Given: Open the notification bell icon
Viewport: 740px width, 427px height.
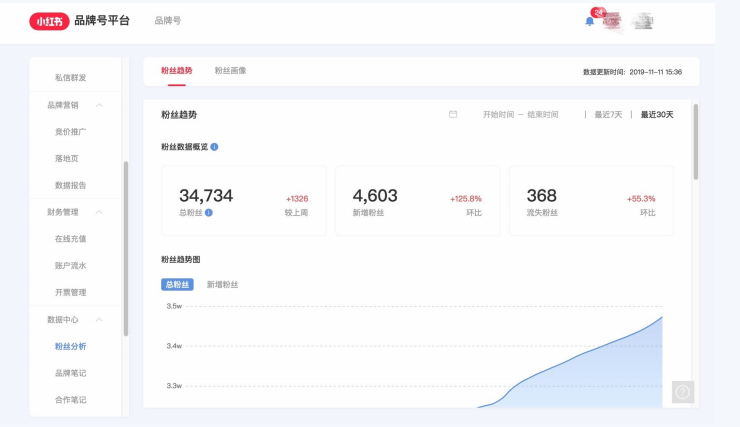Looking at the screenshot, I should (589, 21).
